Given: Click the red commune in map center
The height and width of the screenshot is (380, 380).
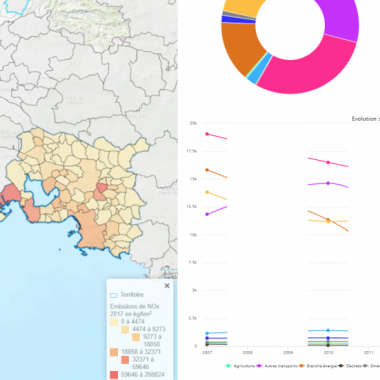Looking at the screenshot, I should click(x=100, y=192).
